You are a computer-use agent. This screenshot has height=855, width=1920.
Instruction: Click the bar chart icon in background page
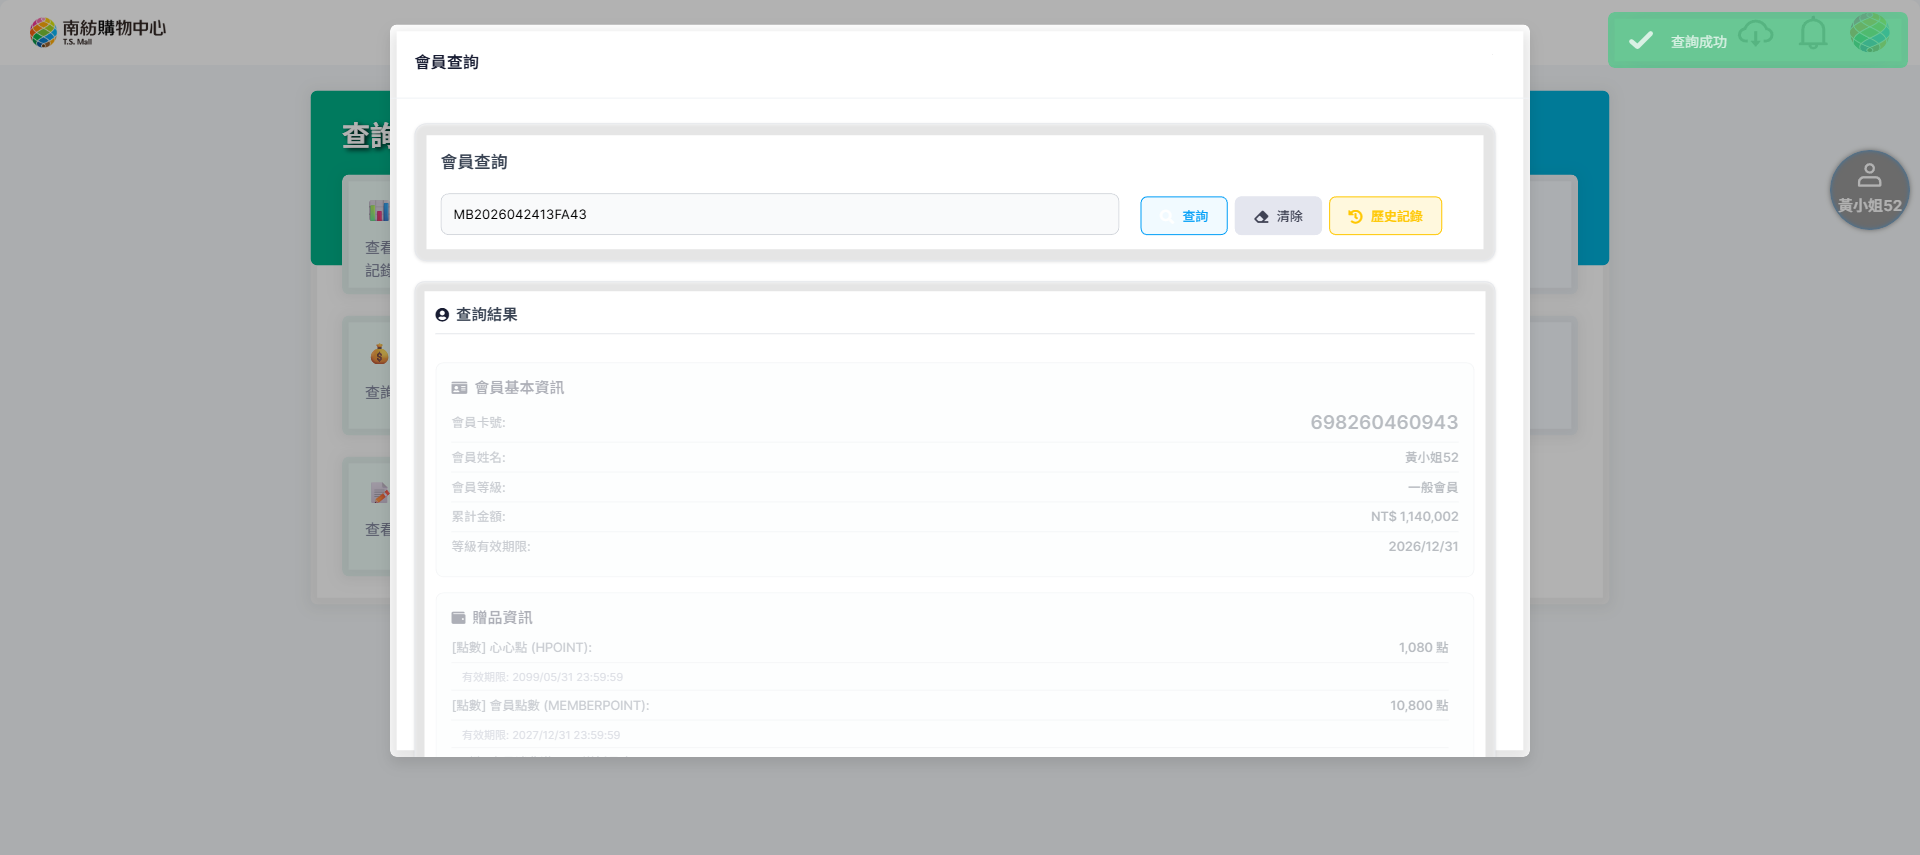click(x=379, y=210)
